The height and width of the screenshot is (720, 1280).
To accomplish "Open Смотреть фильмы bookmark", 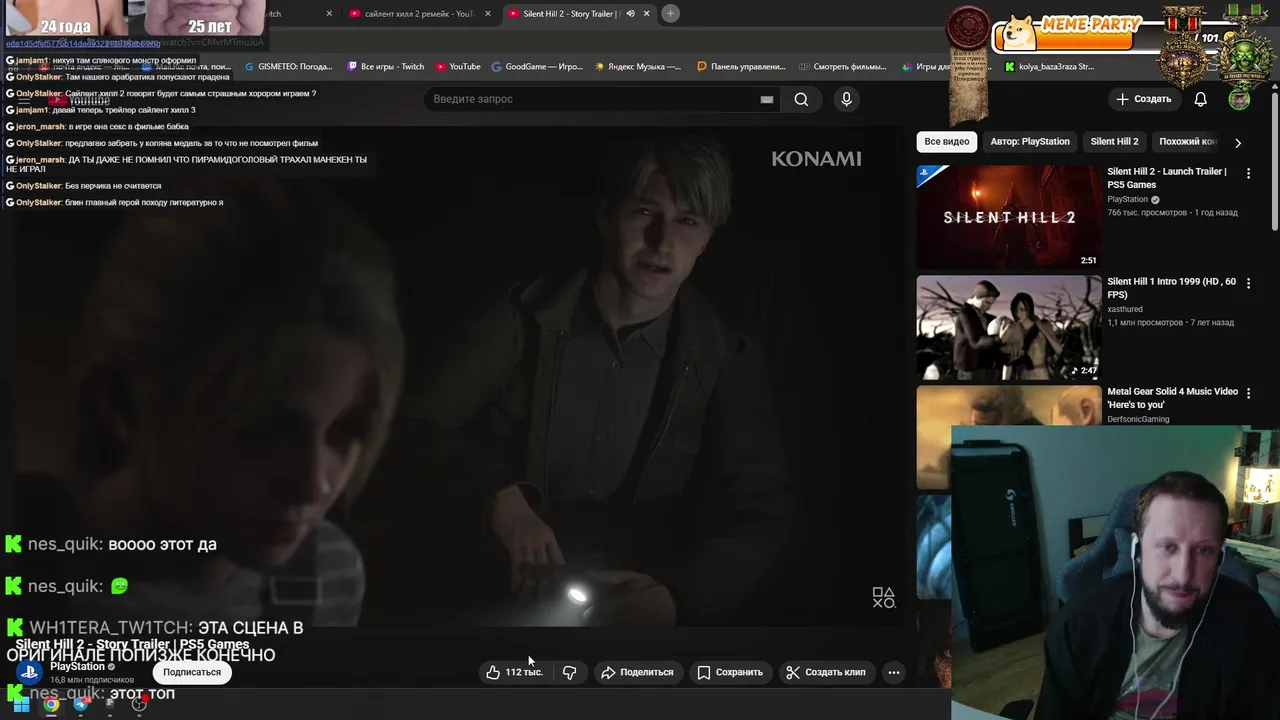I will coord(842,67).
